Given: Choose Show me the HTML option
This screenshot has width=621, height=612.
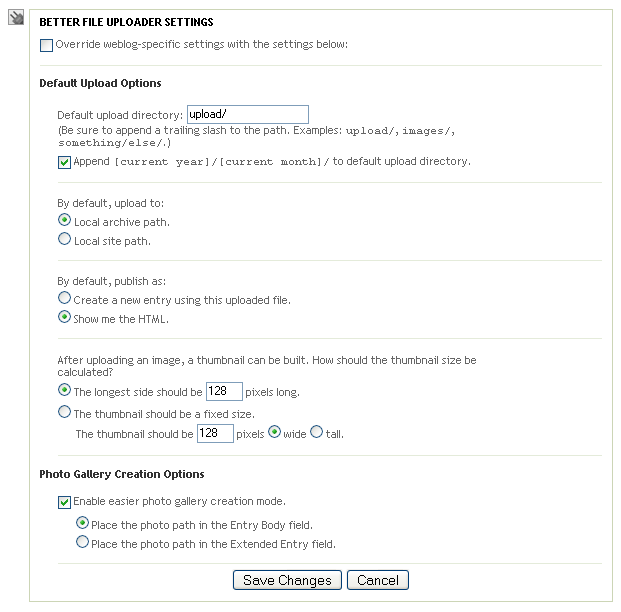Looking at the screenshot, I should (x=64, y=317).
